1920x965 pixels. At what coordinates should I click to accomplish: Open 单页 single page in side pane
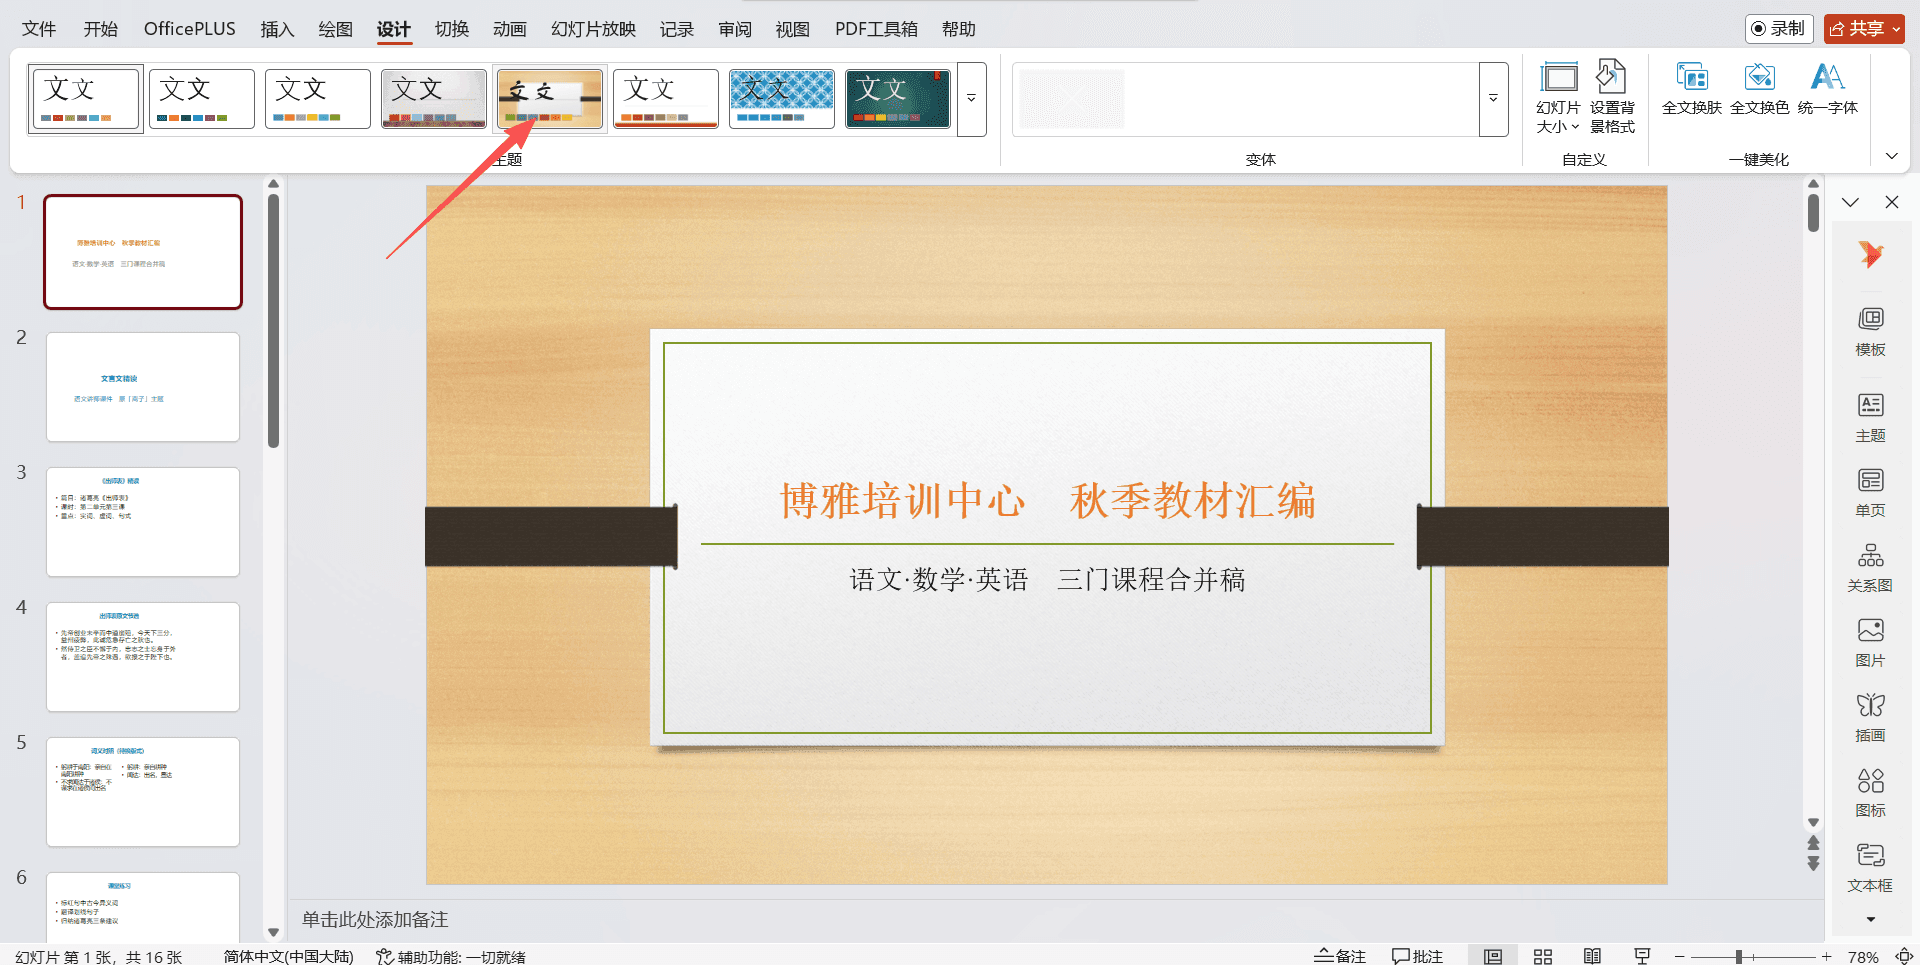tap(1871, 493)
